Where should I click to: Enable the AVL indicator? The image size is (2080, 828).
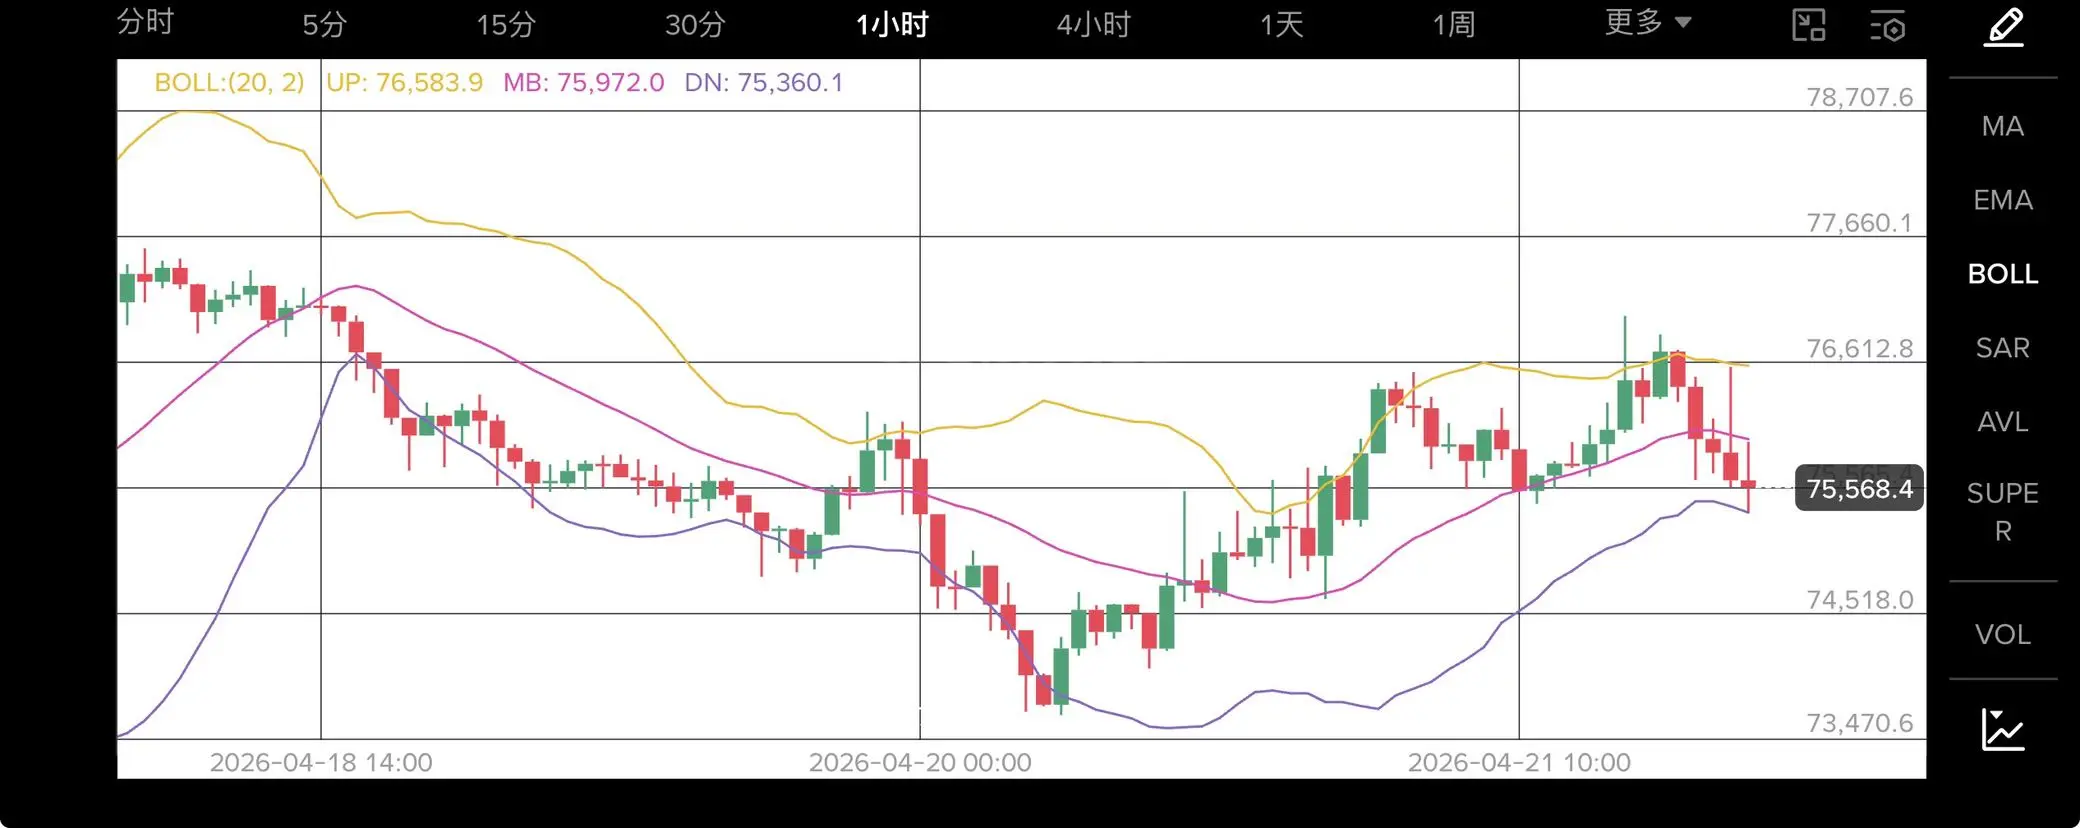pos(2003,422)
